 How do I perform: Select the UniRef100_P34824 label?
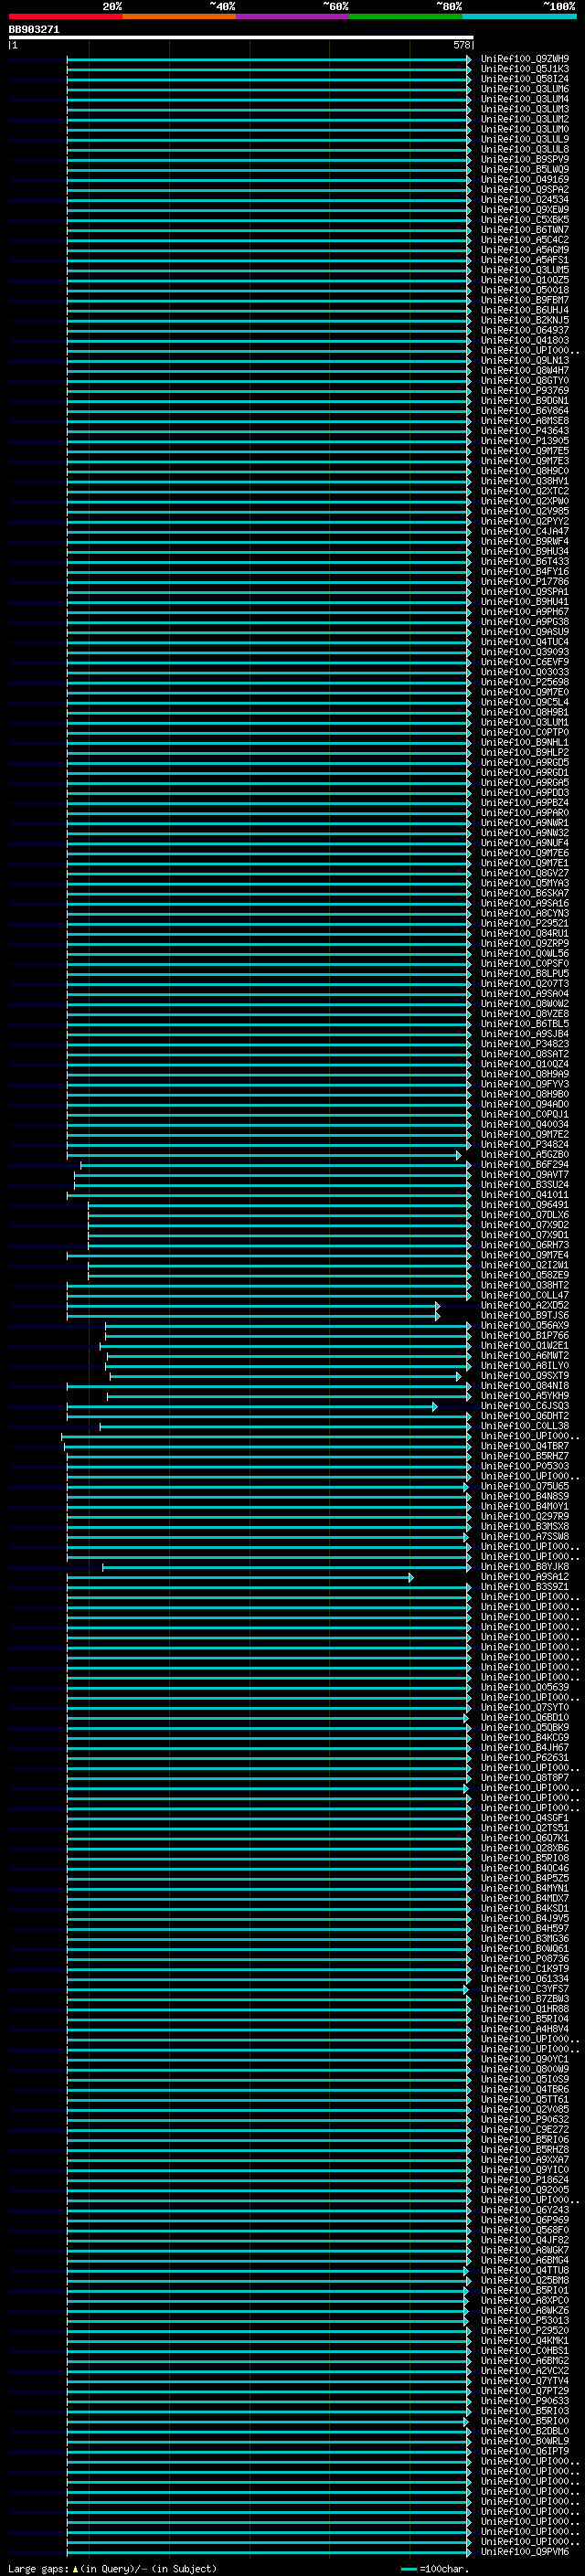(x=525, y=1145)
